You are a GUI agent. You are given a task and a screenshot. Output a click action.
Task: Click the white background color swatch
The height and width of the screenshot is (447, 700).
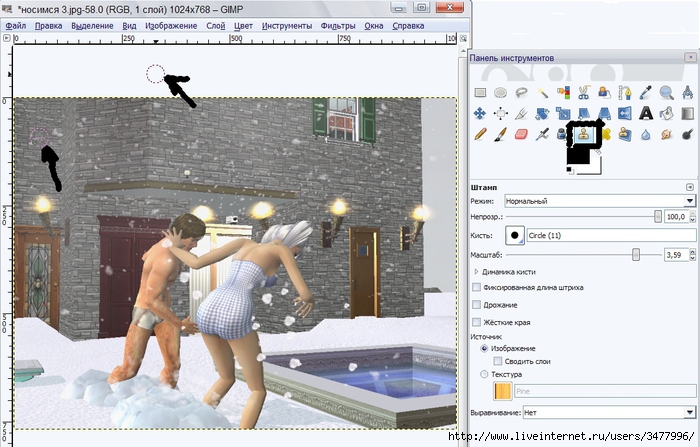(595, 167)
